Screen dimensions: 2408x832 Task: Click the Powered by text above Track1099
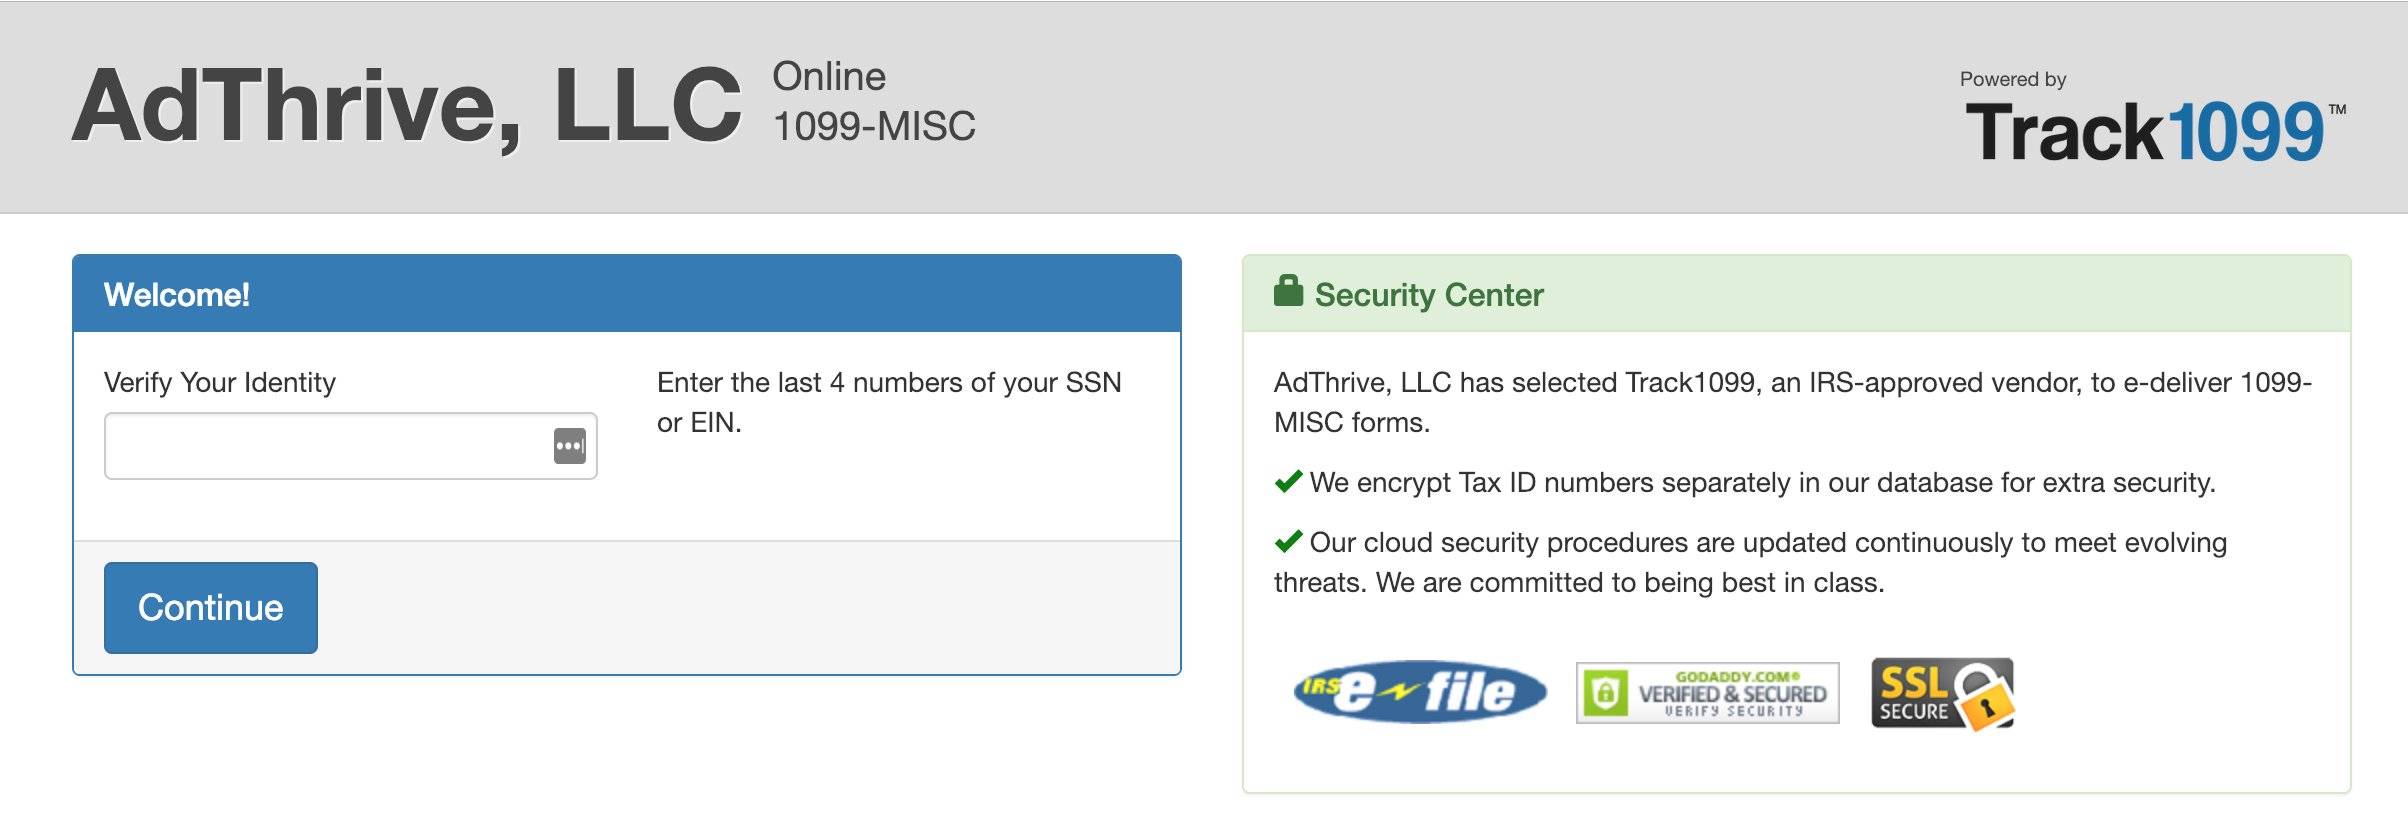point(2013,79)
